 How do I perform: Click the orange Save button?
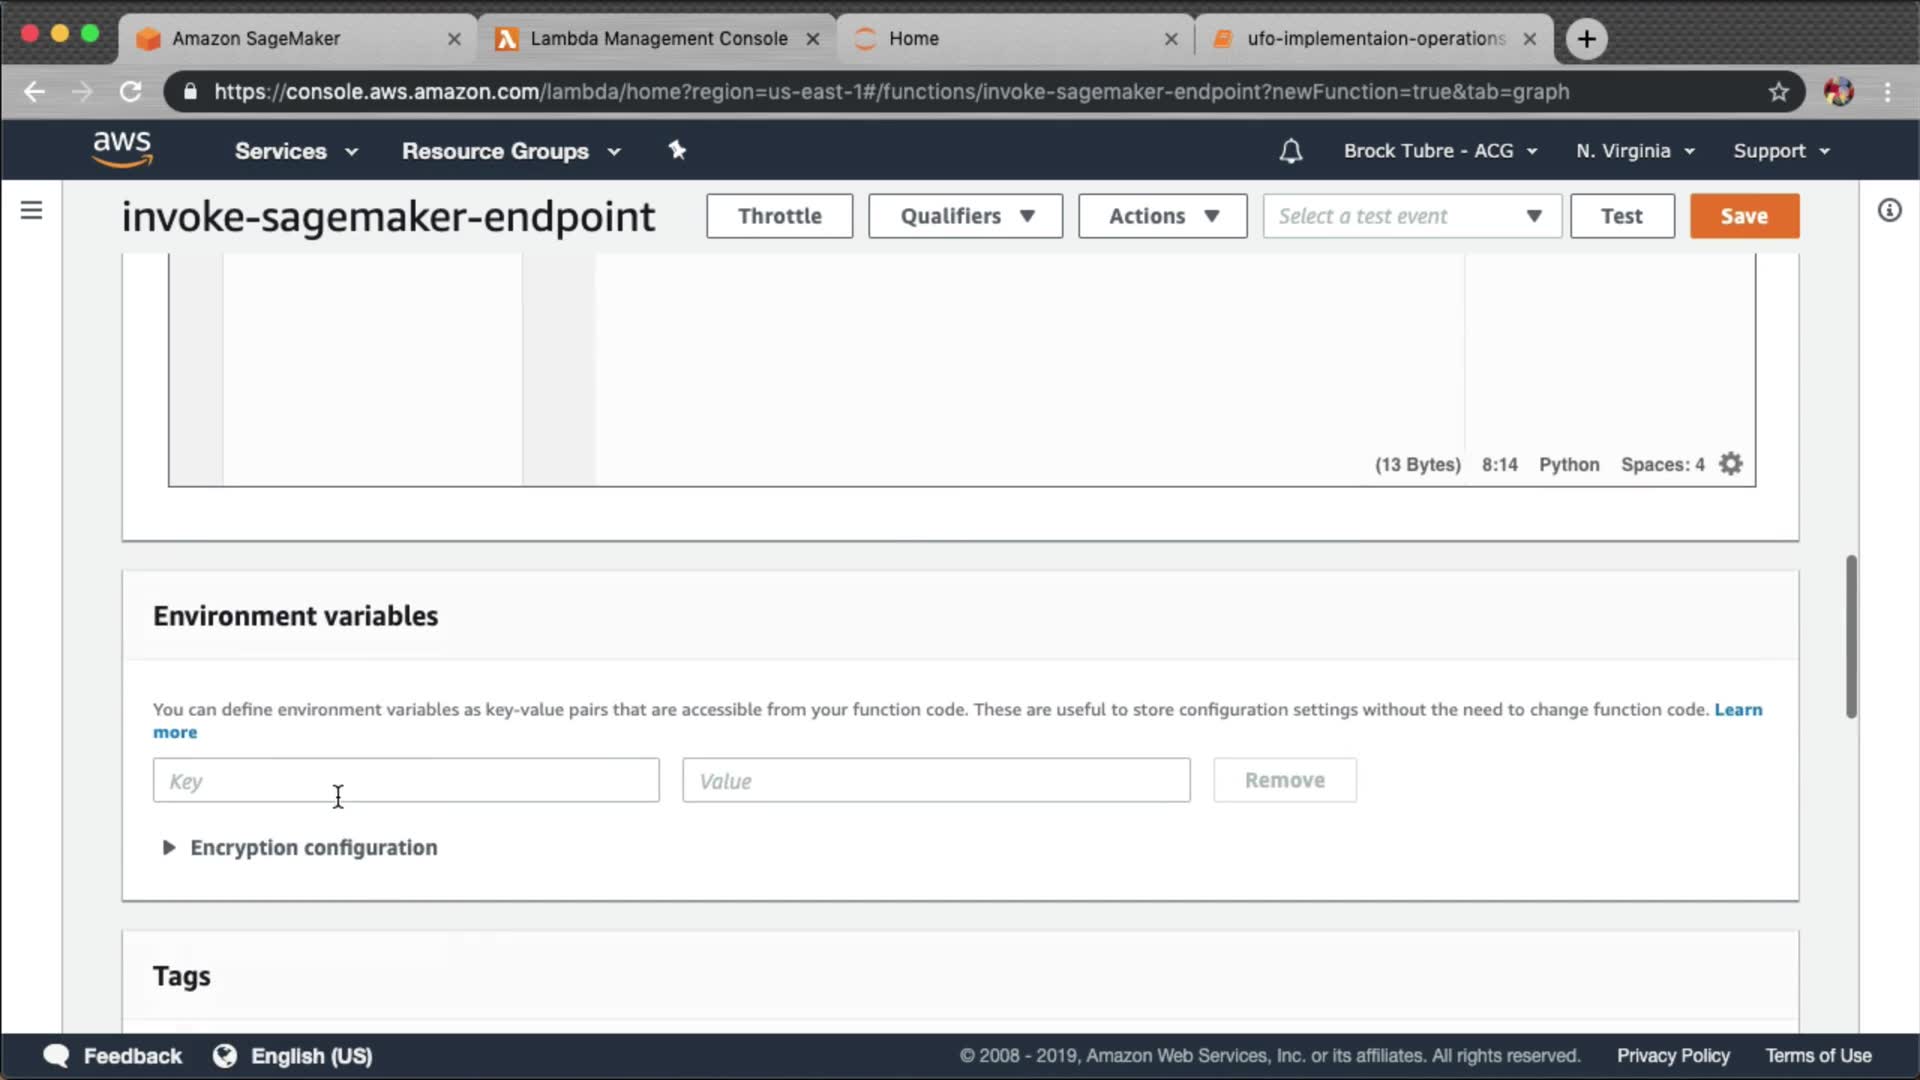point(1744,216)
